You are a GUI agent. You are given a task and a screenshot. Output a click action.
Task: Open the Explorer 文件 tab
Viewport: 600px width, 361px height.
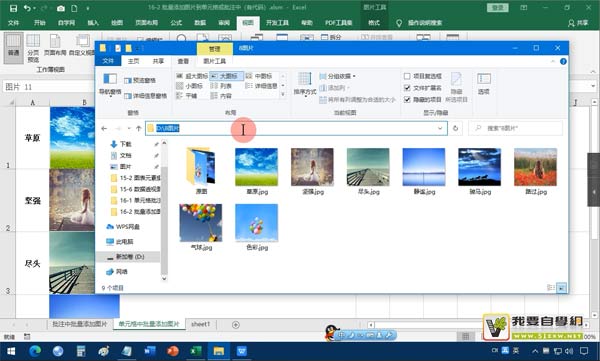pos(108,61)
